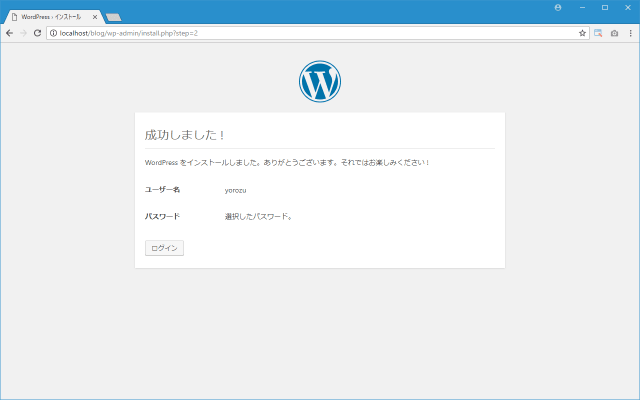Image resolution: width=640 pixels, height=400 pixels.
Task: Open site info icon beside localhost URL
Action: point(53,33)
